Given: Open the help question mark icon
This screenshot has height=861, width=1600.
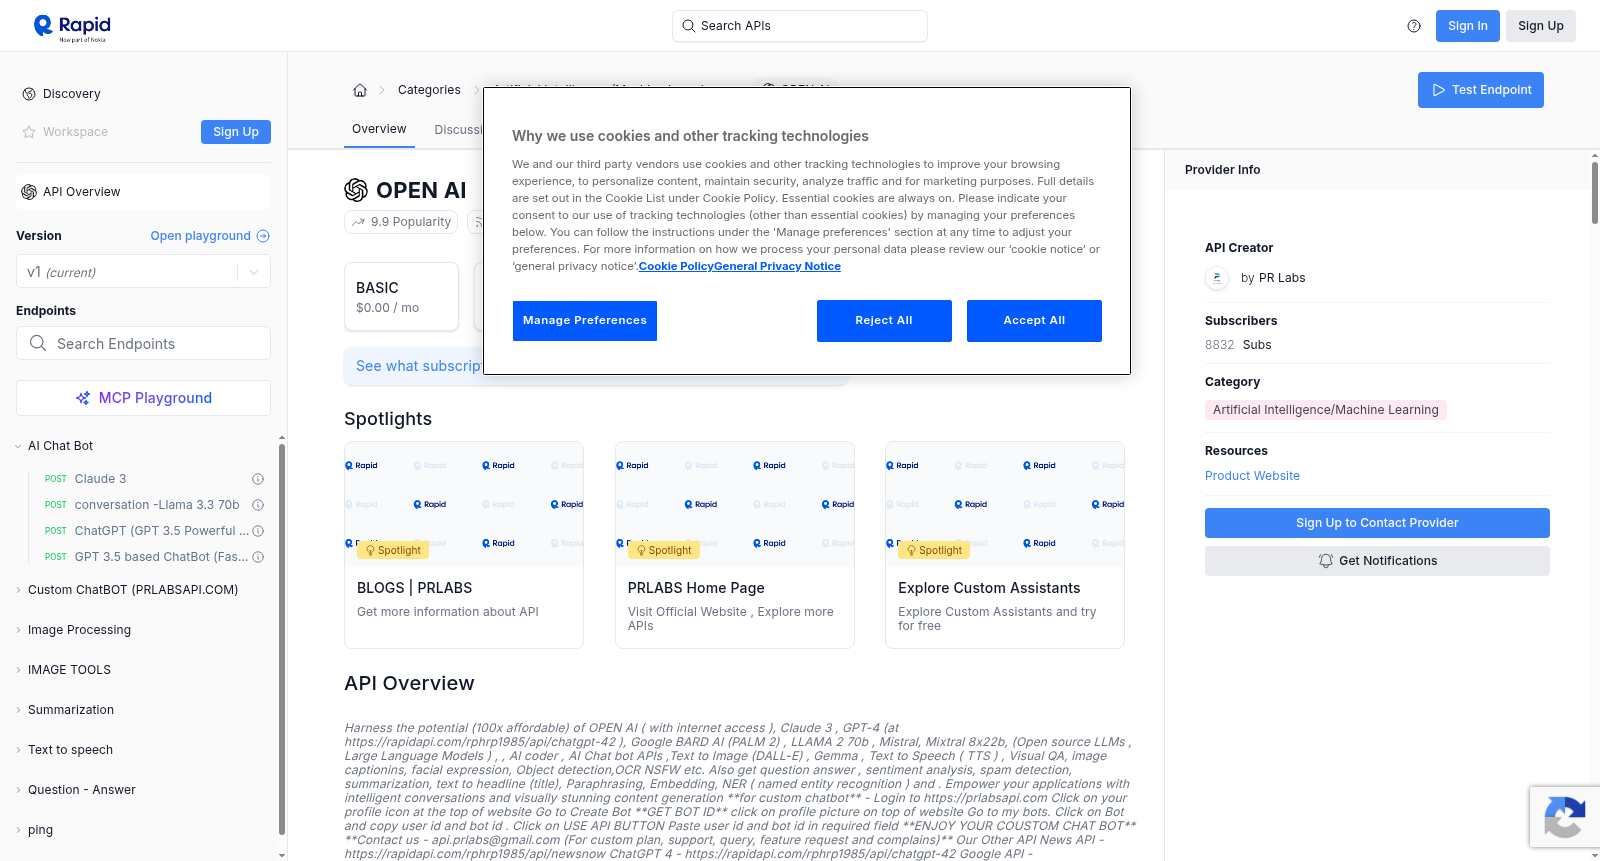Looking at the screenshot, I should click(1414, 26).
